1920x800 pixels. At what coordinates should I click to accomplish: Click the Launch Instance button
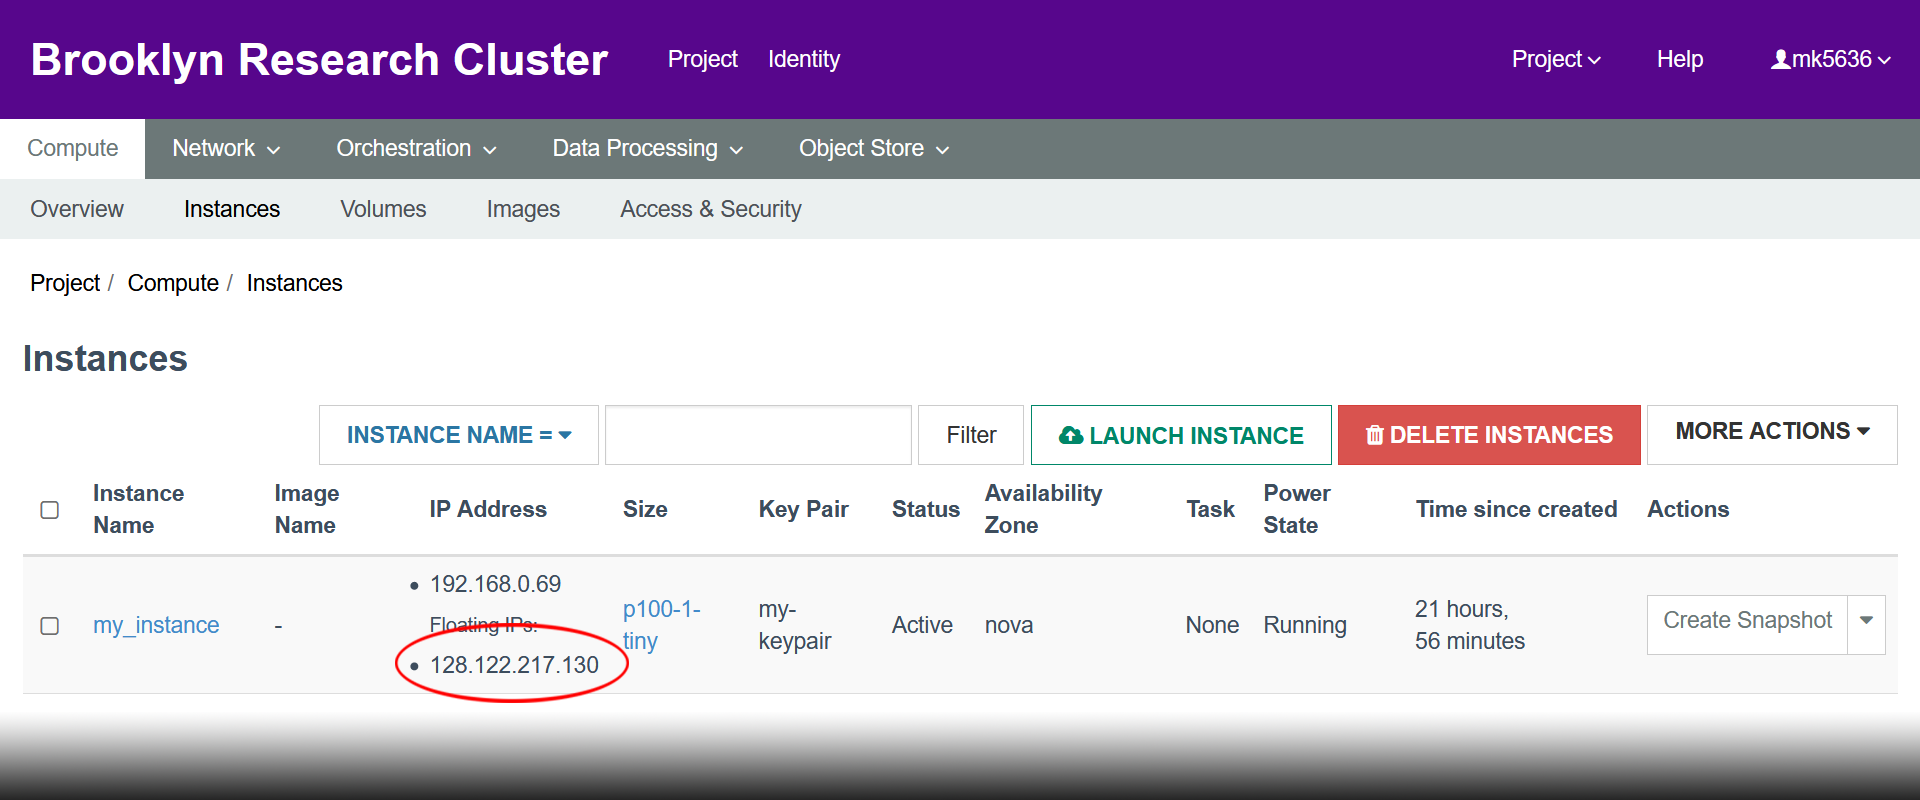(x=1181, y=435)
